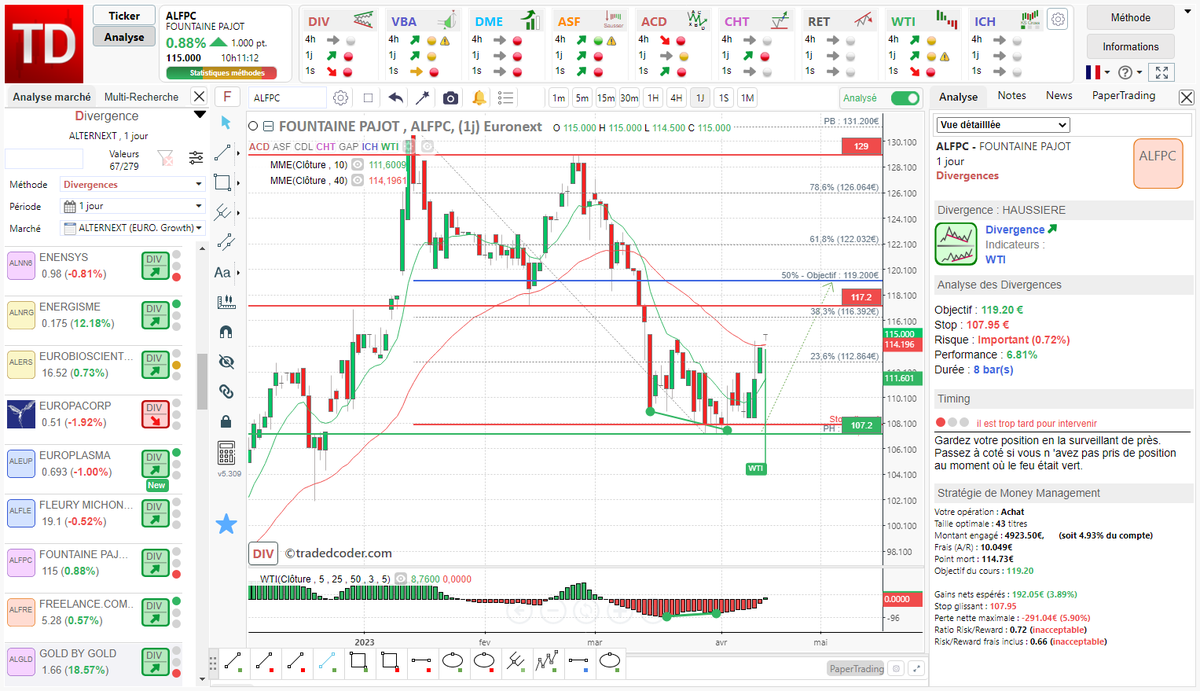The image size is (1200, 691).
Task: Open the Période 1 jour dropdown
Action: click(132, 206)
